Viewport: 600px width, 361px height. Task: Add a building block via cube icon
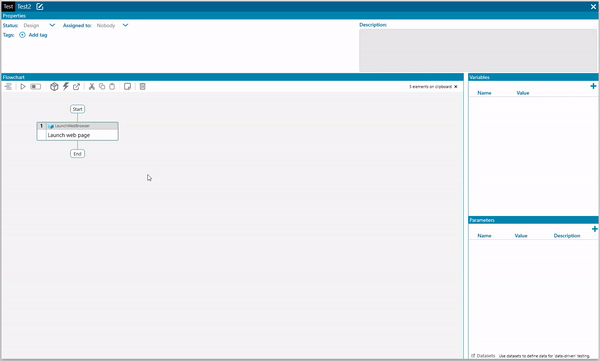point(54,87)
